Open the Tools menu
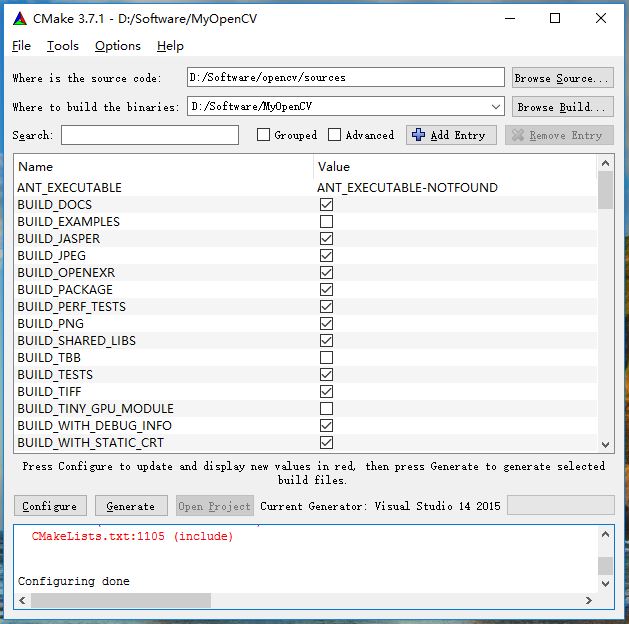The height and width of the screenshot is (624, 629). (63, 46)
